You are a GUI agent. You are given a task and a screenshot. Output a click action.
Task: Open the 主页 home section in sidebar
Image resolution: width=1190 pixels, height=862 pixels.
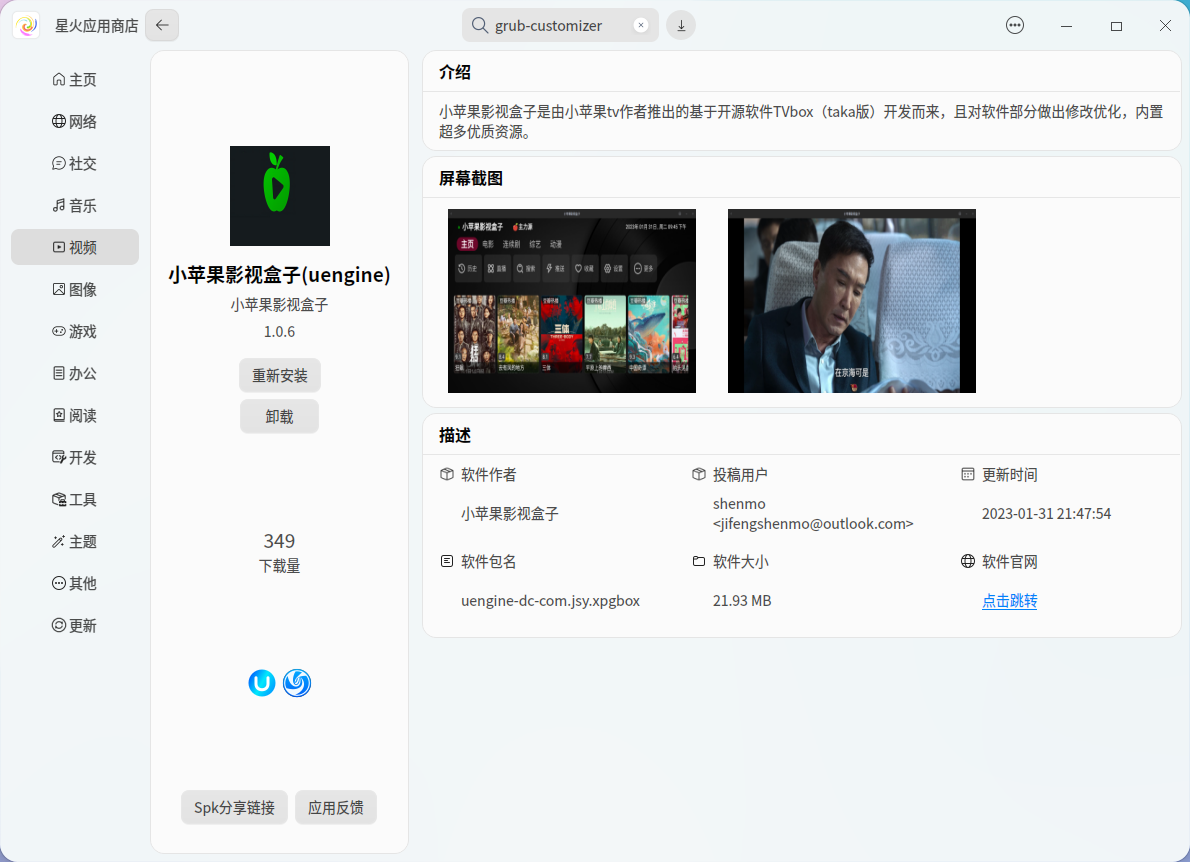(74, 79)
